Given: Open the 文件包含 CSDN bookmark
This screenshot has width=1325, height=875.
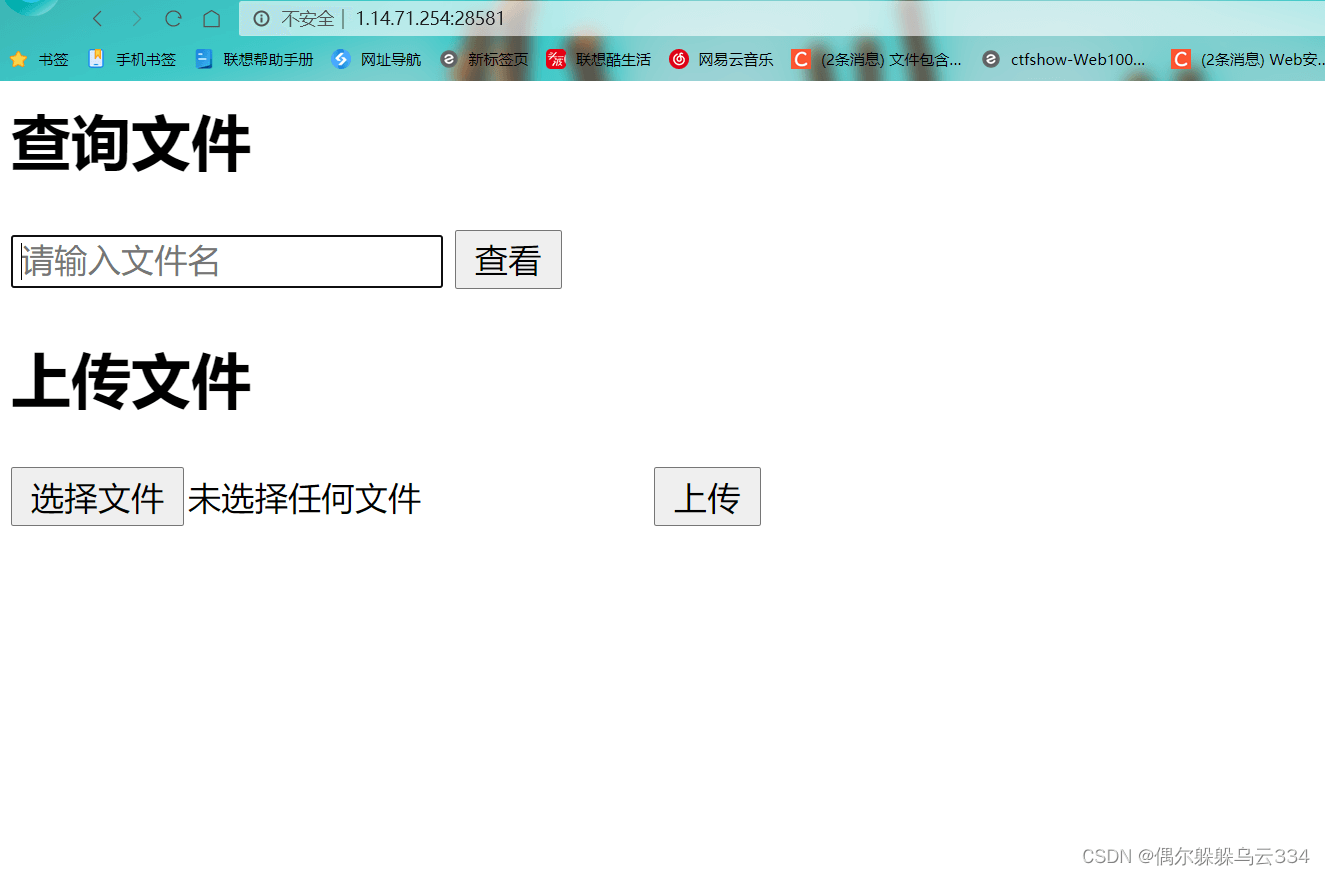Looking at the screenshot, I should 876,60.
